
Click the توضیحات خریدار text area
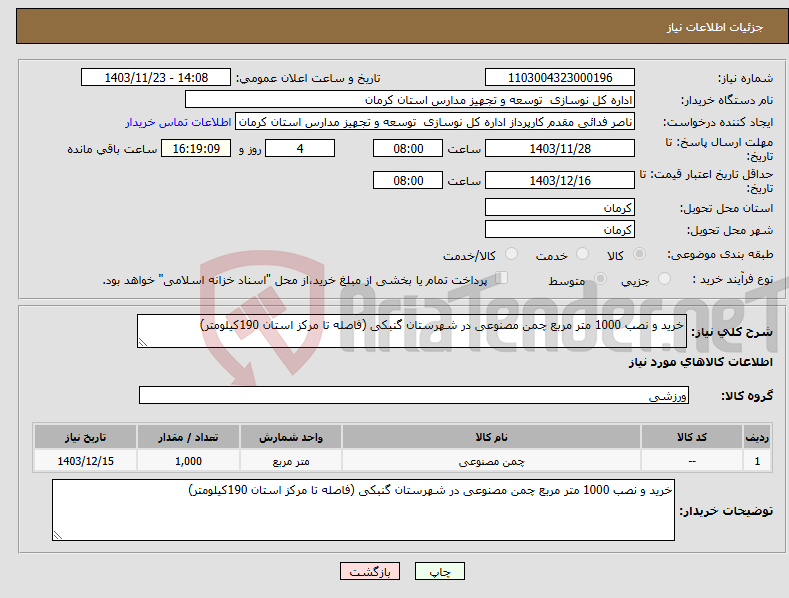point(363,510)
